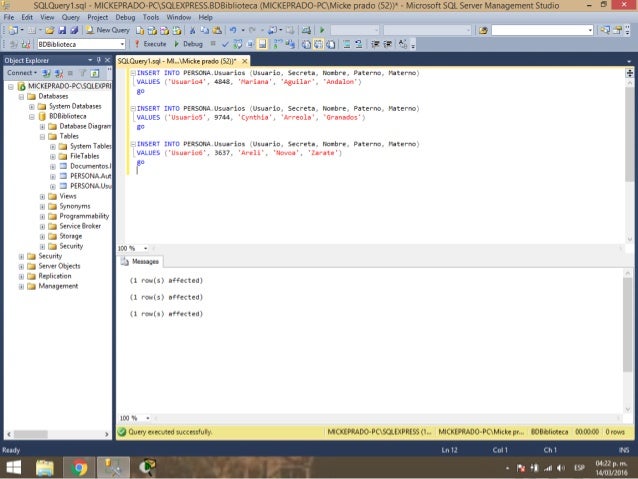This screenshot has width=638, height=479.
Task: Decrease indent of selected lines
Action: (x=375, y=44)
